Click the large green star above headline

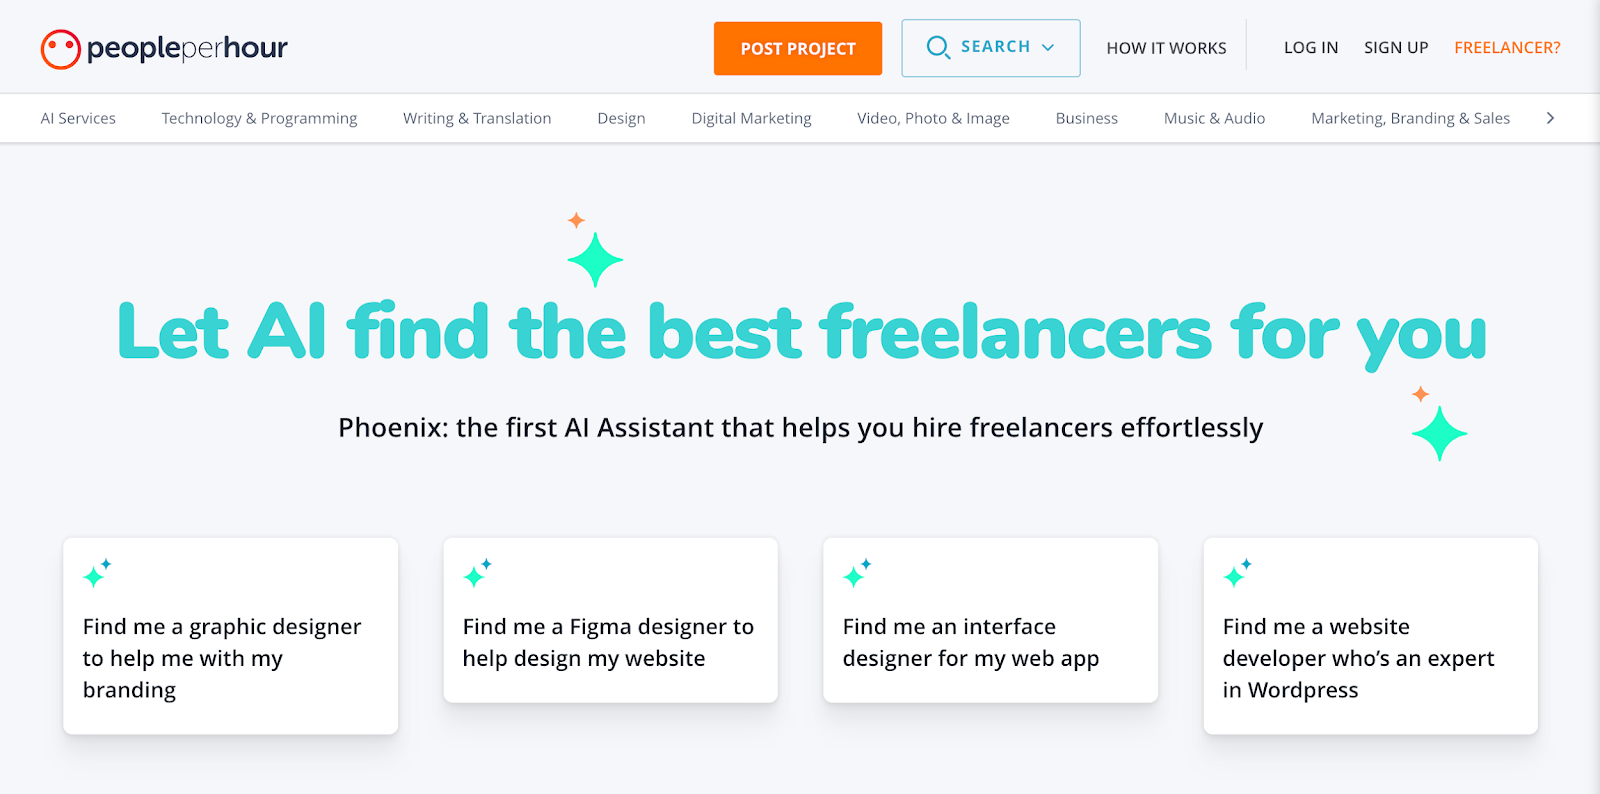(x=595, y=260)
